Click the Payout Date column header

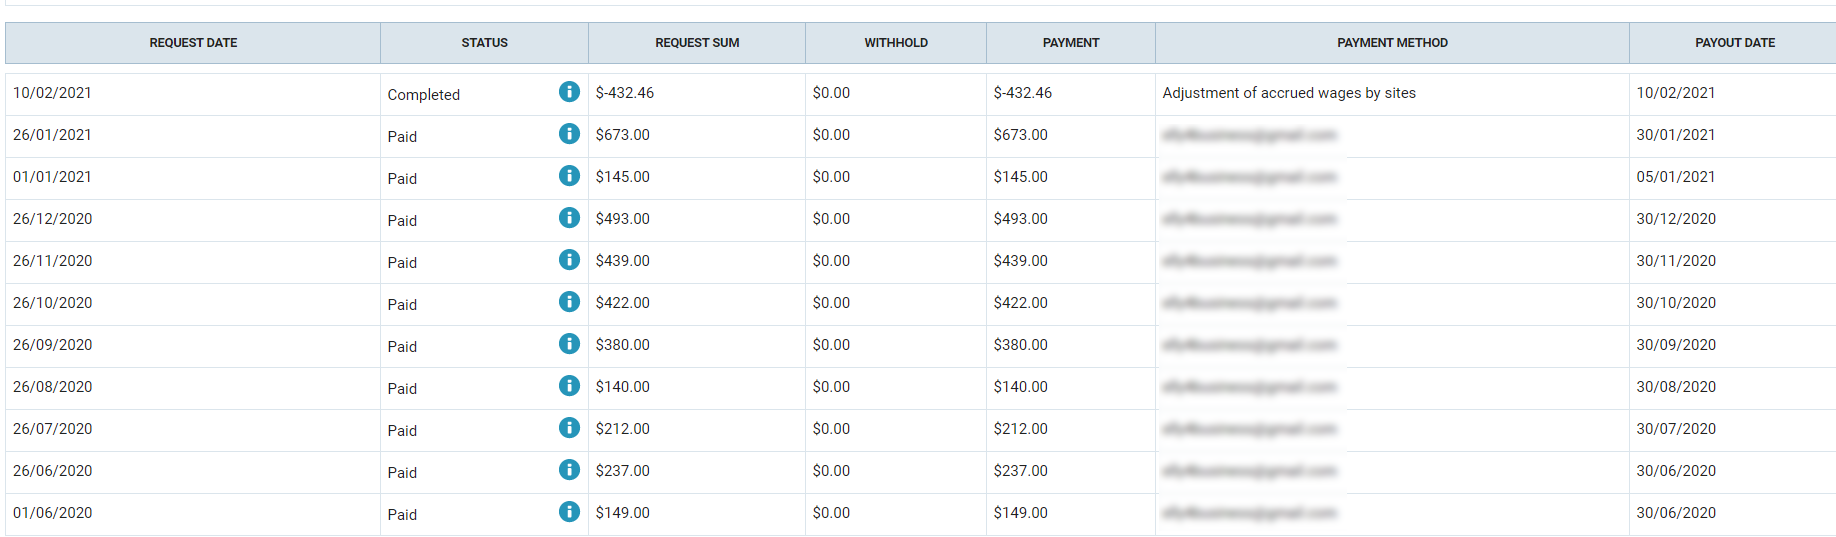pyautogui.click(x=1735, y=43)
